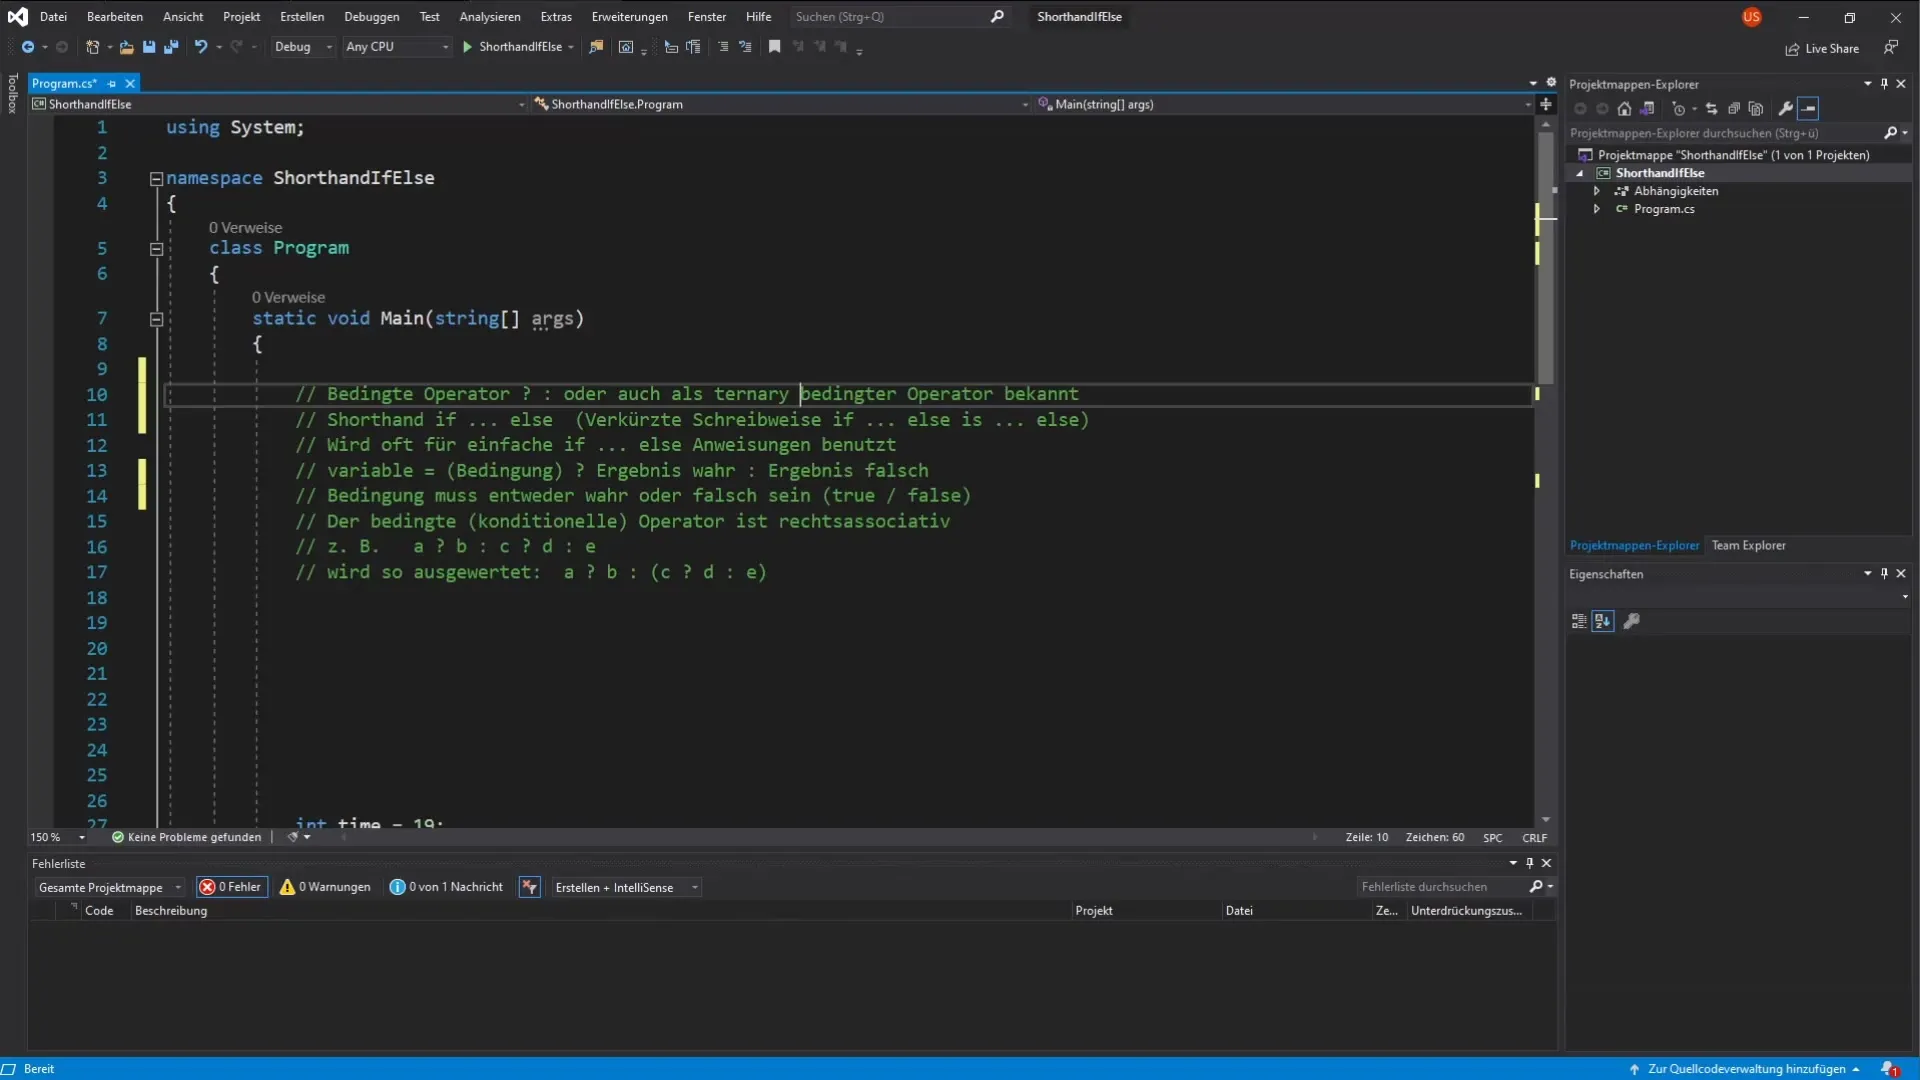
Task: Click Zur Quellcodeverwaltung hinzufügen in status bar
Action: point(1746,1069)
